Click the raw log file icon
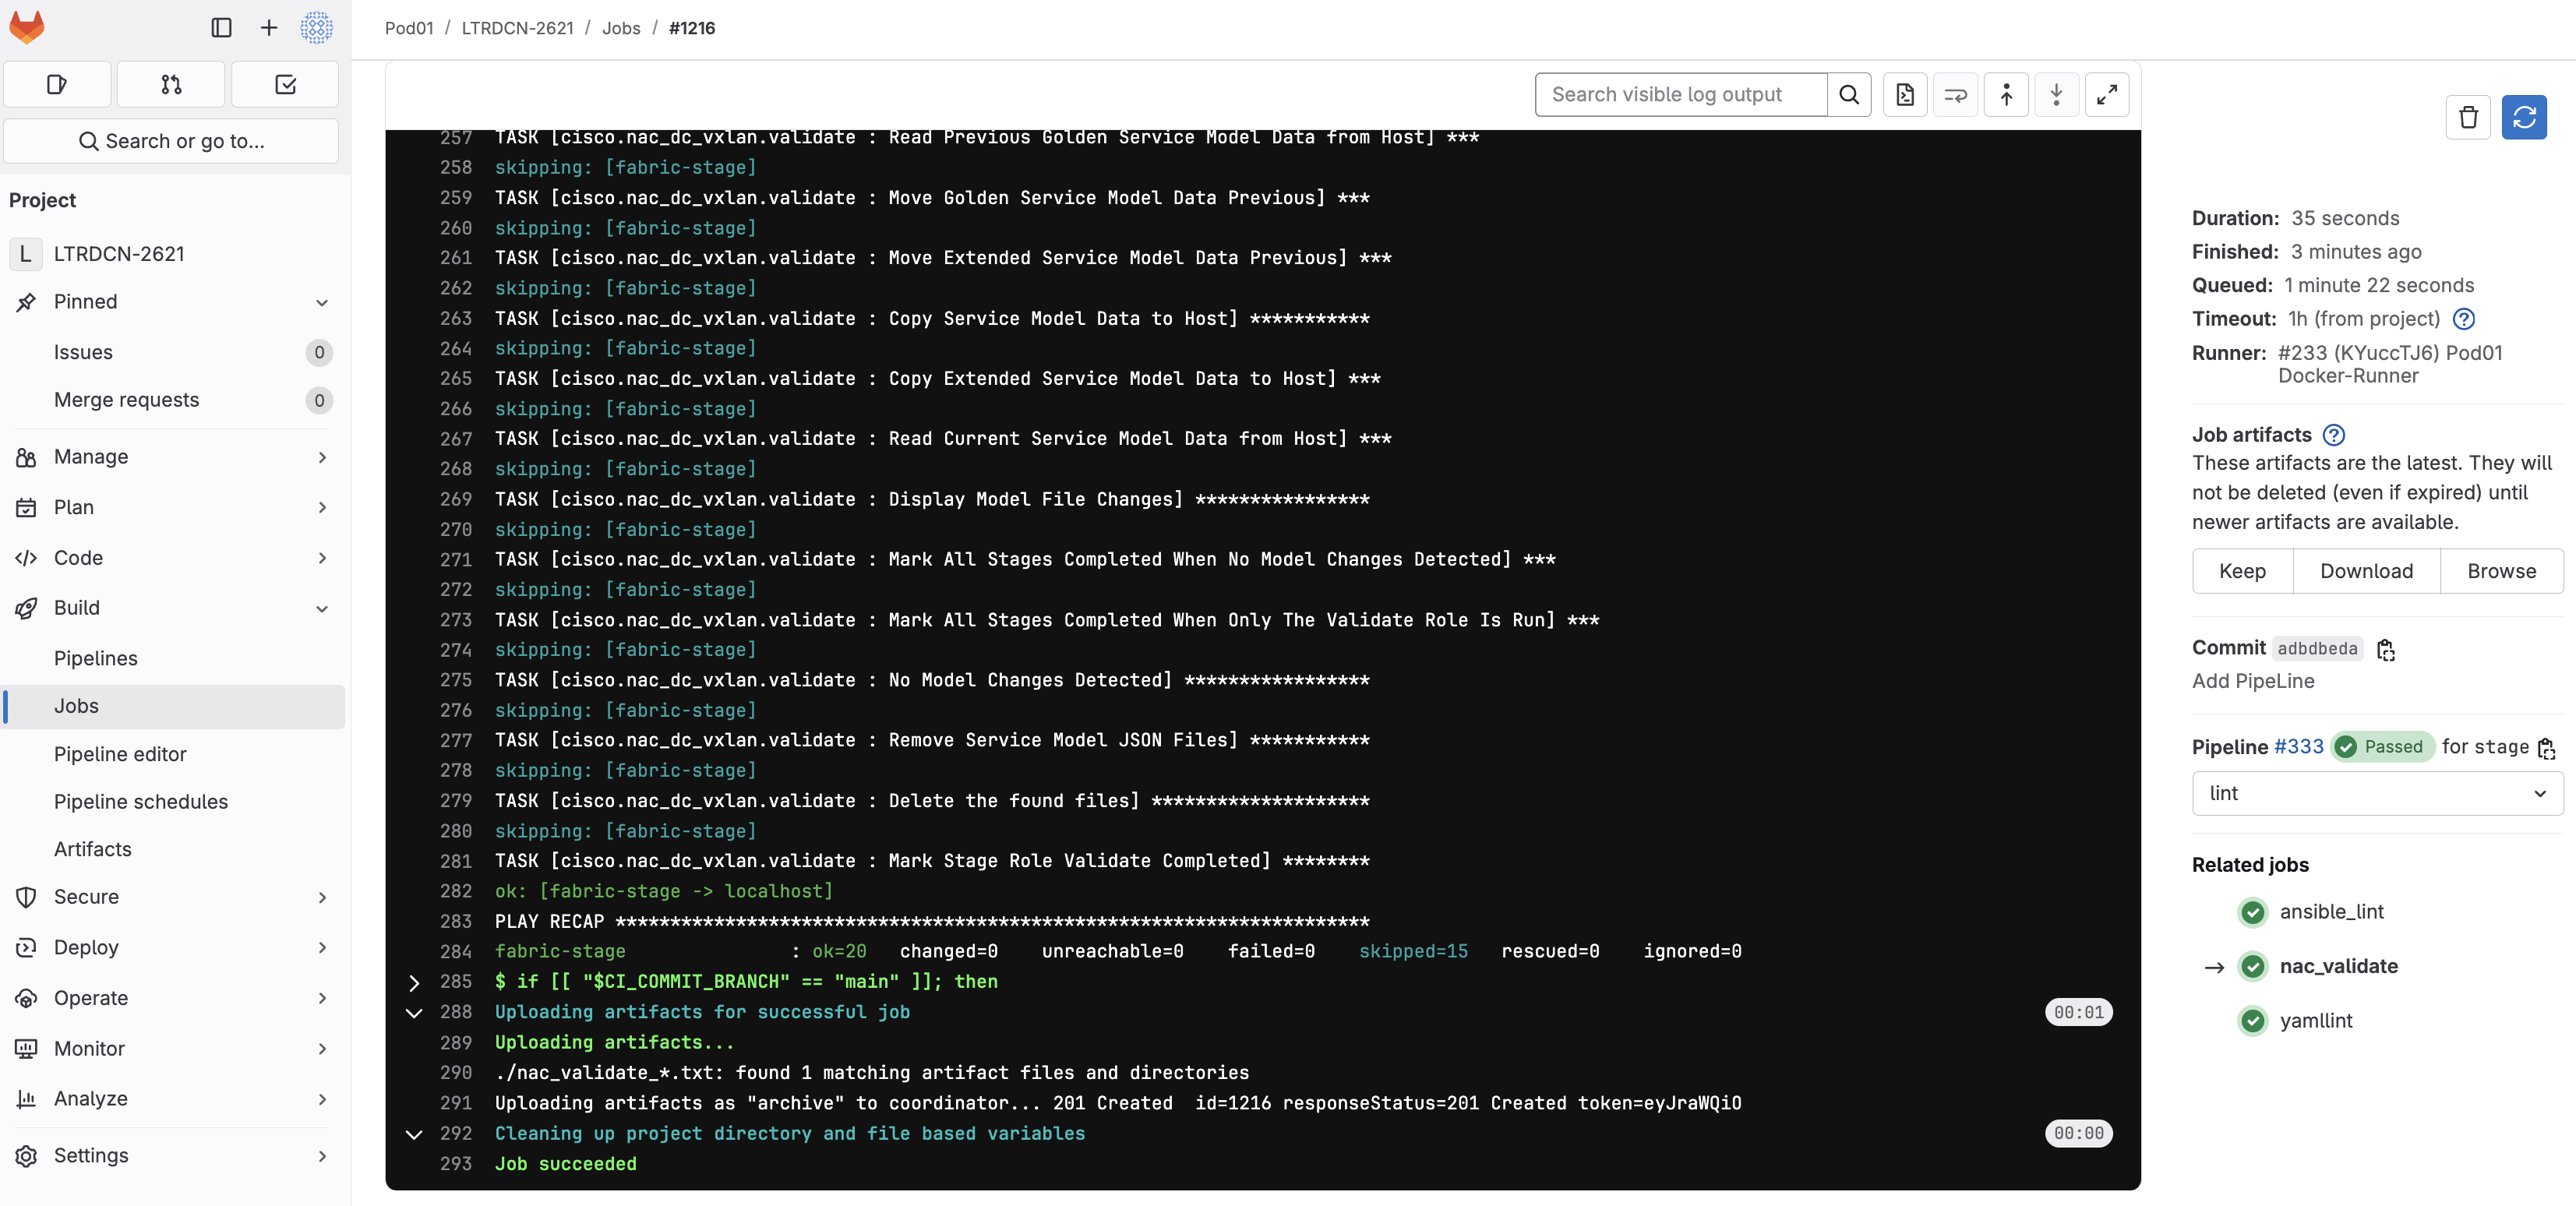This screenshot has width=2576, height=1206. click(x=1904, y=94)
